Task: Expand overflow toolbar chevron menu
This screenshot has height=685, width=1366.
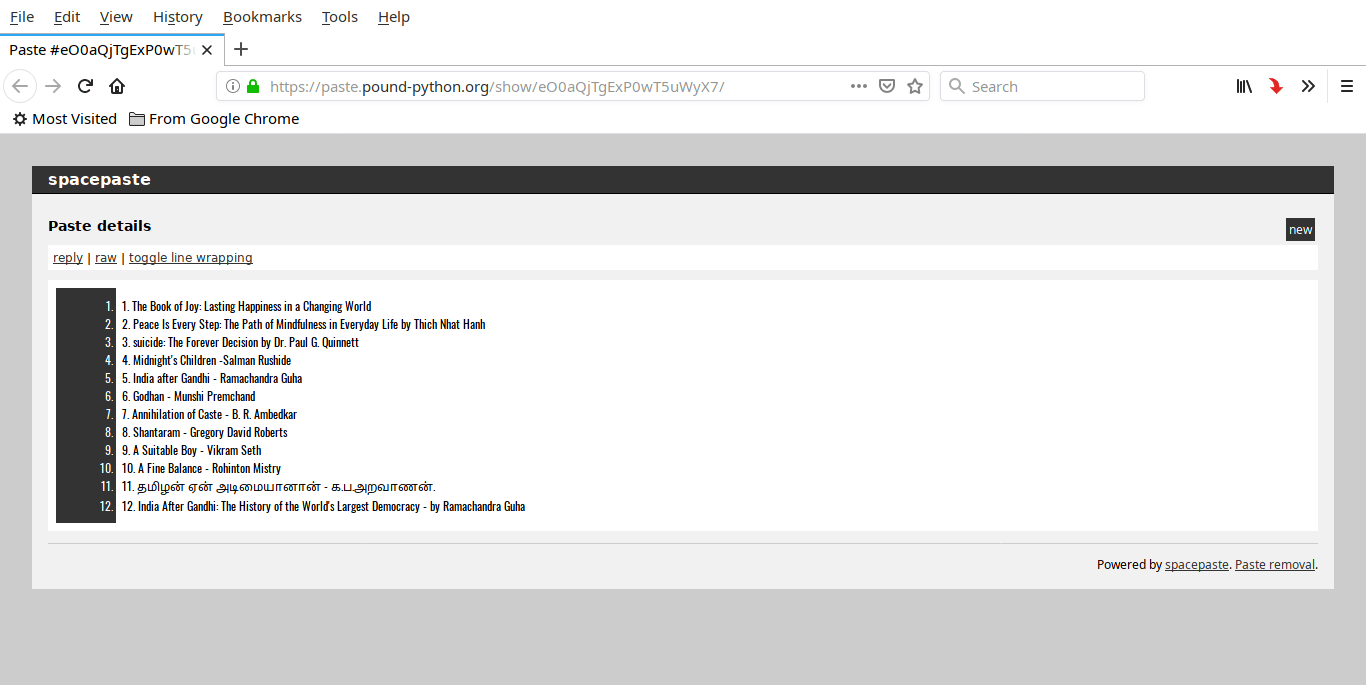Action: click(x=1308, y=86)
